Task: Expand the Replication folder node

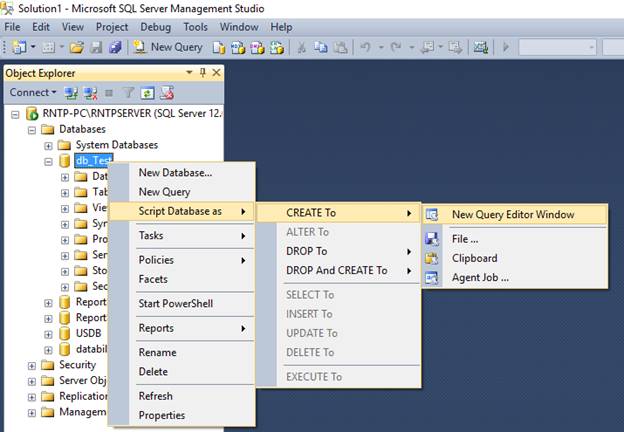Action: [x=32, y=397]
